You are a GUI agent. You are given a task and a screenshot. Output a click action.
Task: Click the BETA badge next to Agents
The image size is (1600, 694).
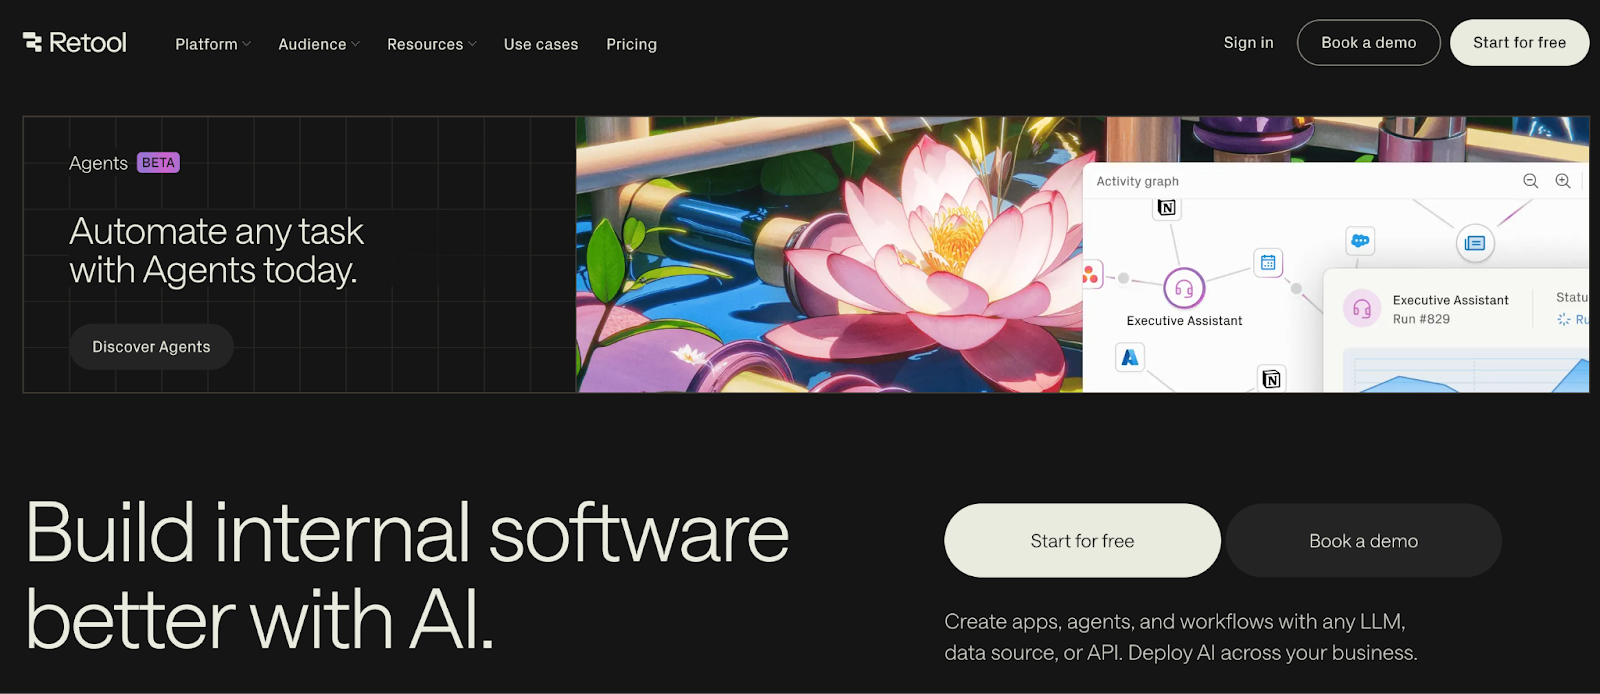(158, 163)
